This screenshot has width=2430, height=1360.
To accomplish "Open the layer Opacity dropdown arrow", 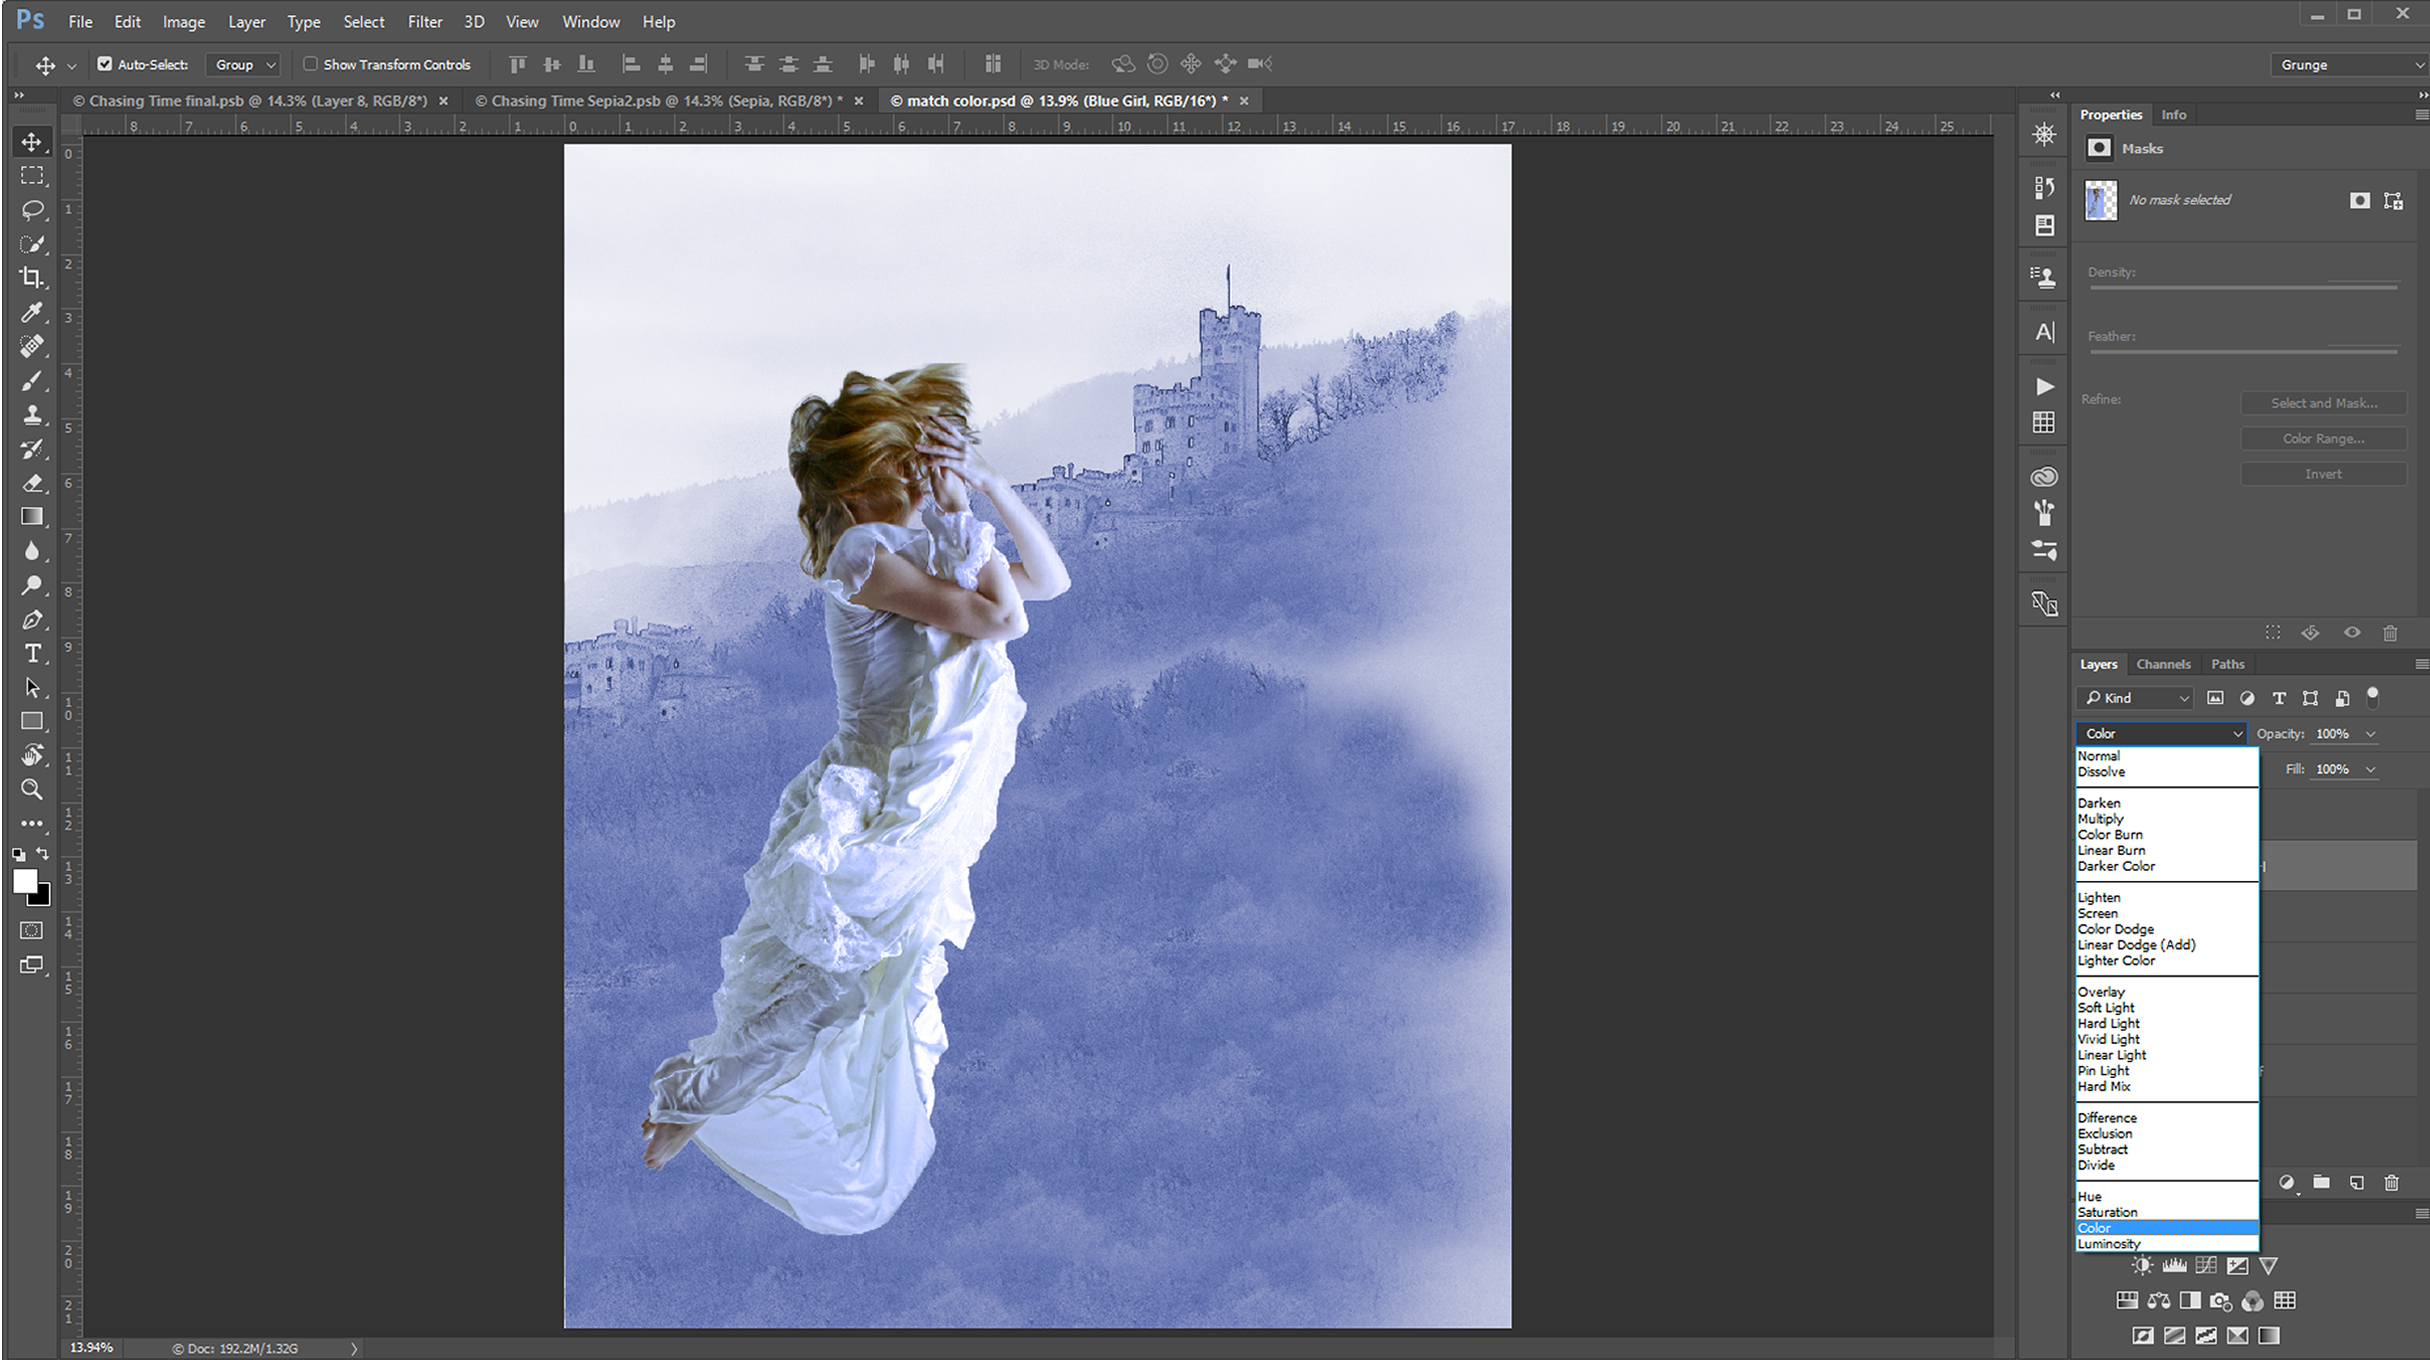I will tap(2370, 734).
